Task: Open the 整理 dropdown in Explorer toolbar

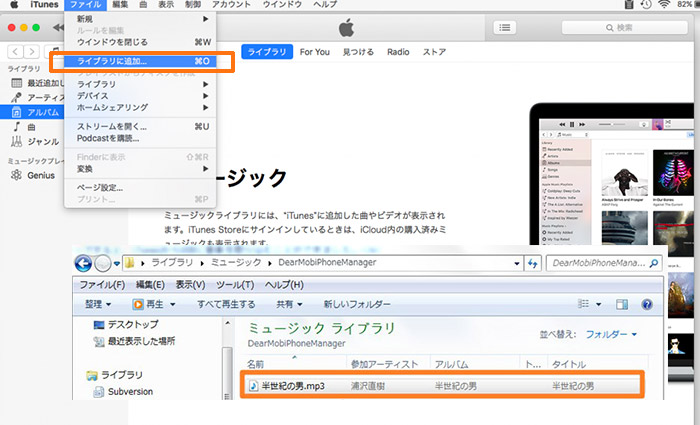Action: pos(98,304)
